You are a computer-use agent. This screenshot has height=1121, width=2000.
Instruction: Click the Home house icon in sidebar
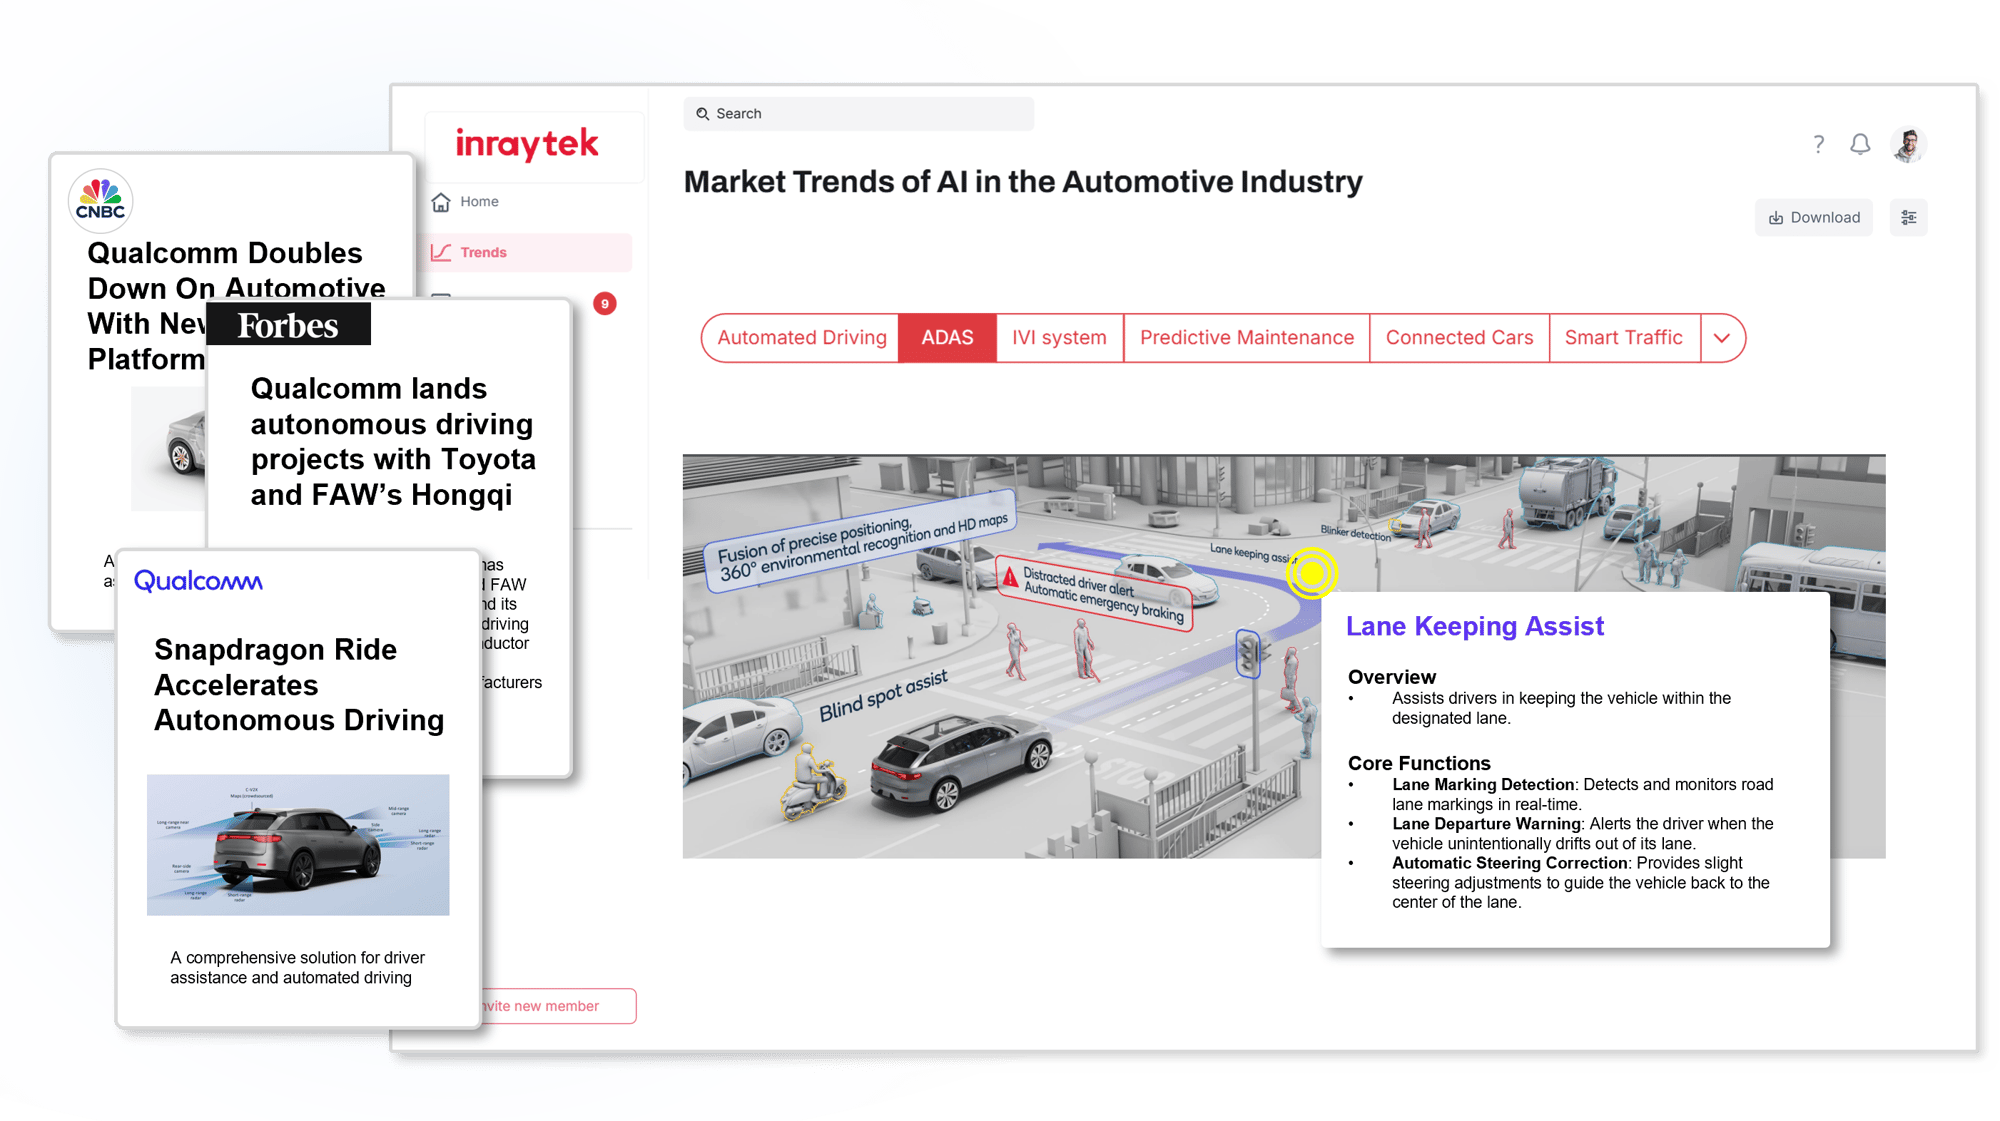click(x=441, y=202)
